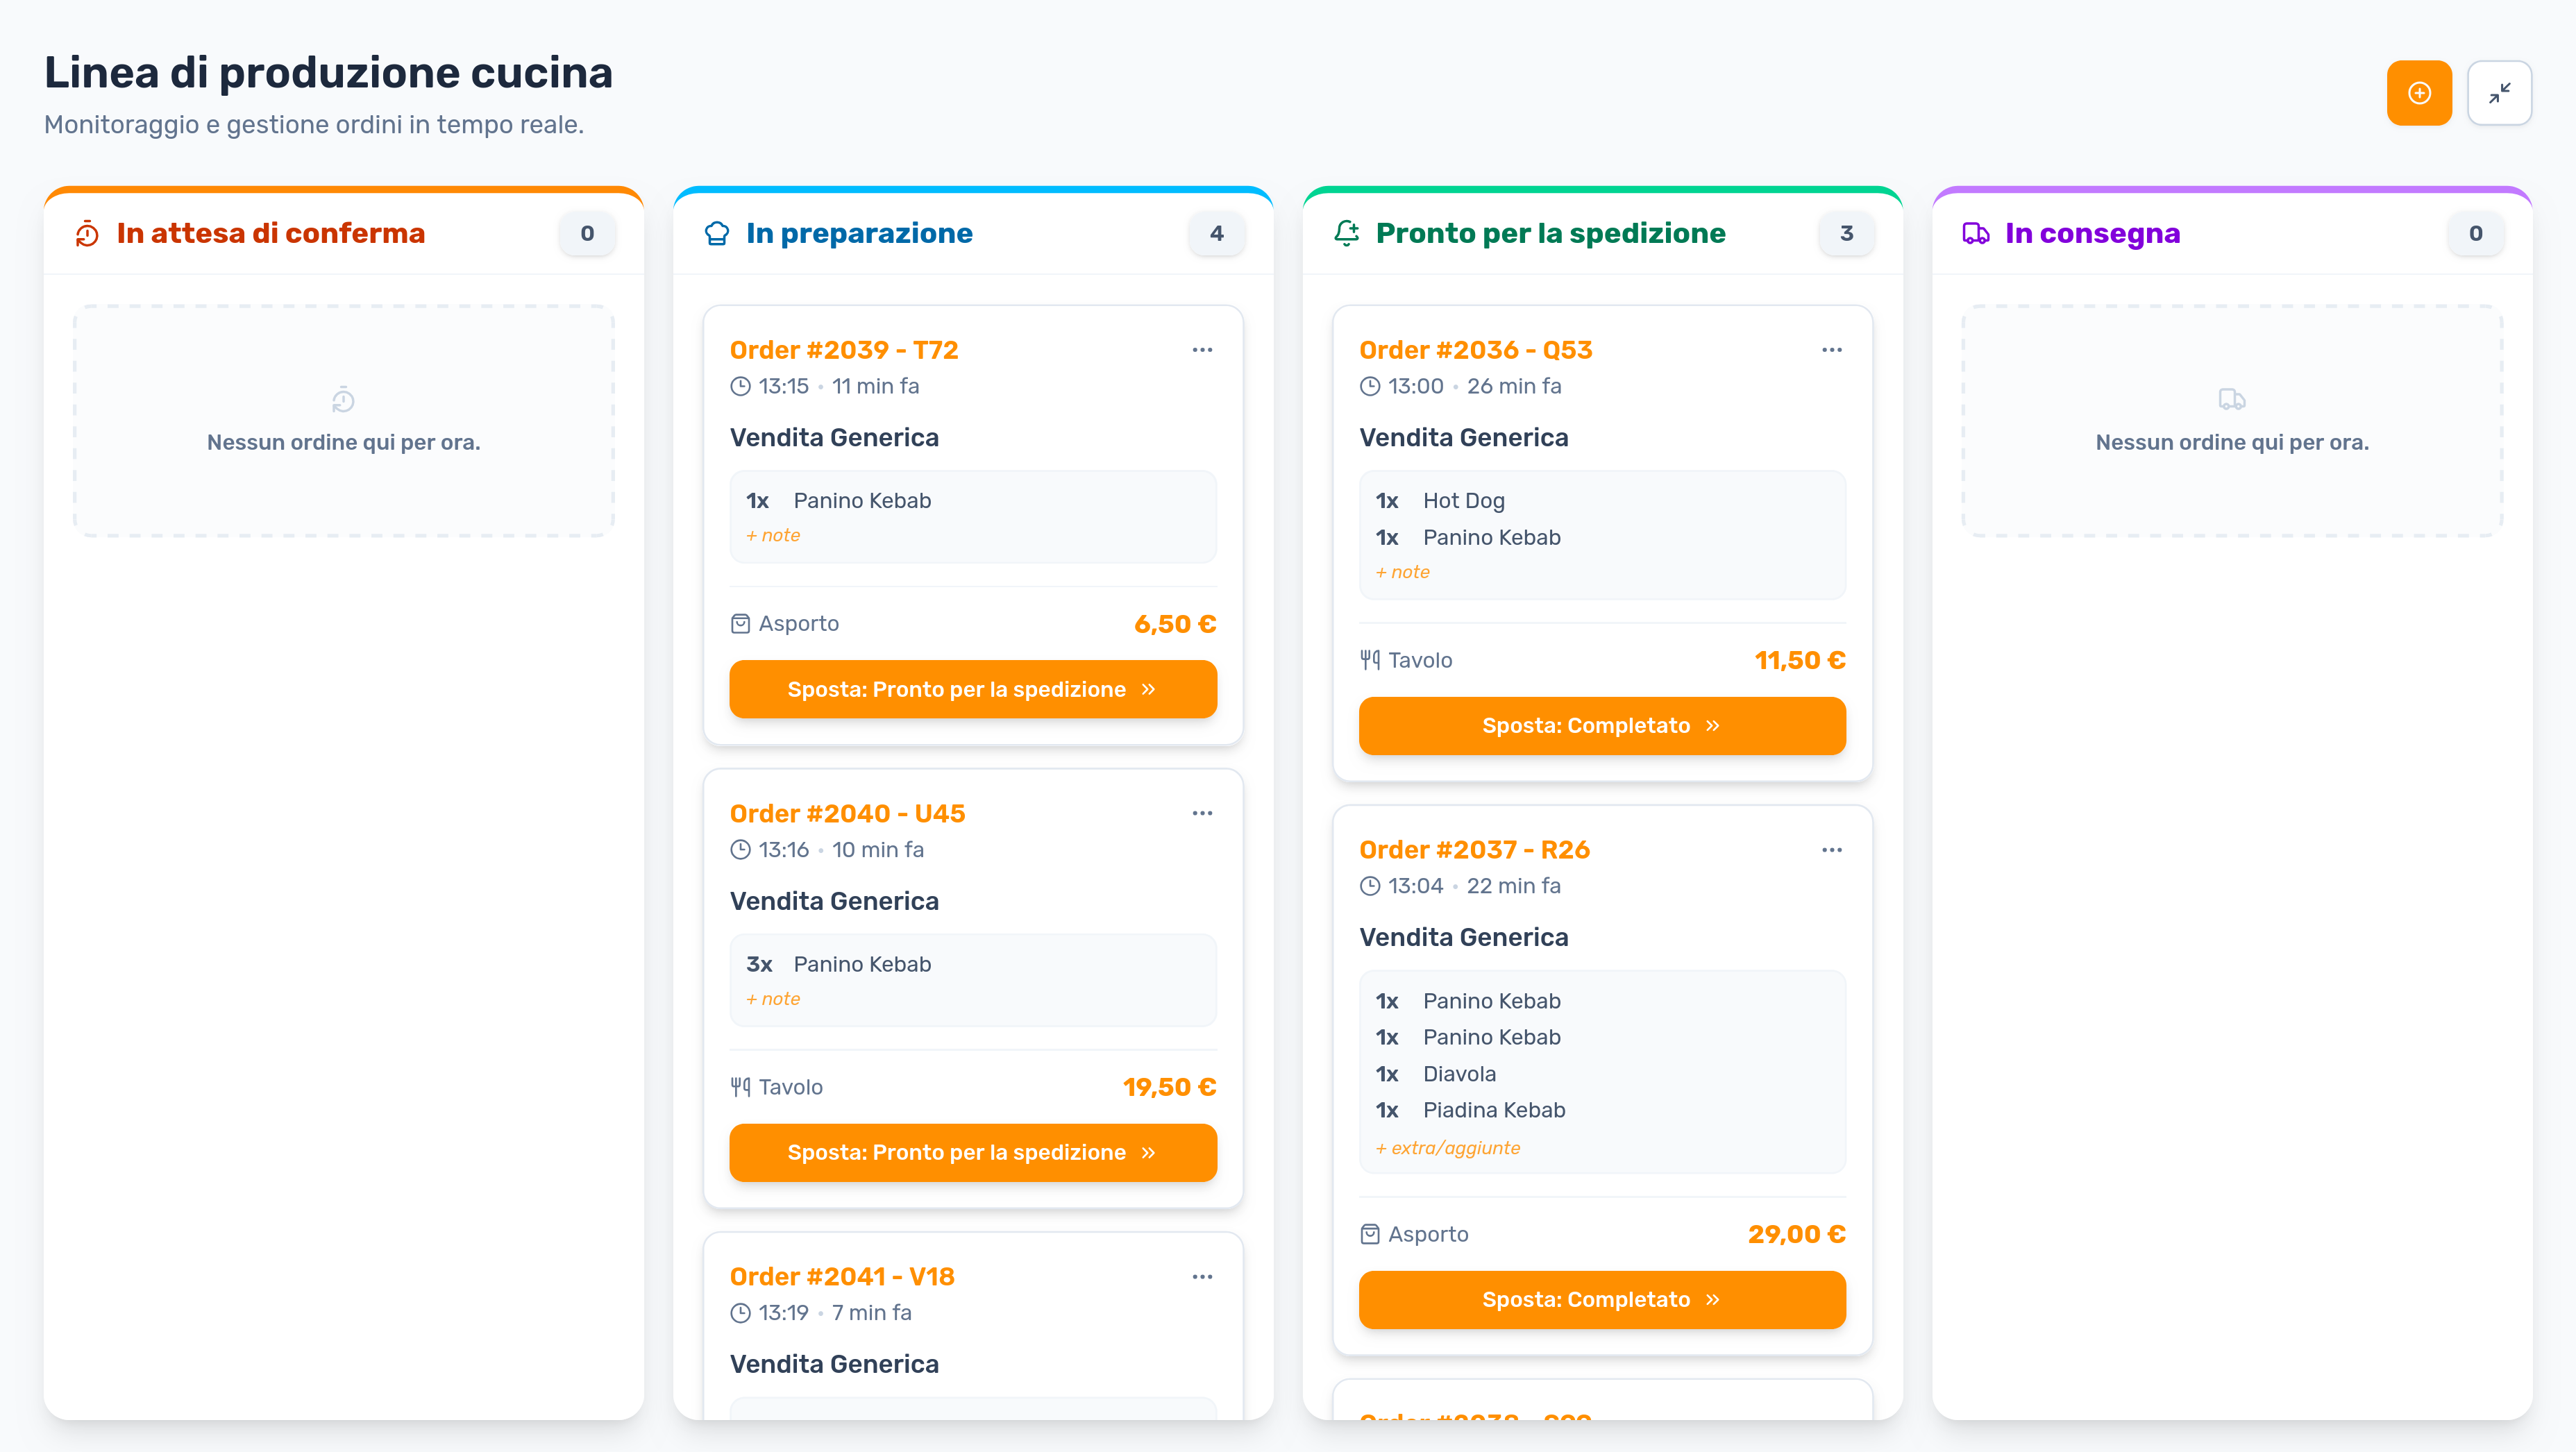Click the '26 min fa' timestamp in Order #2036
The image size is (2576, 1452).
[1513, 386]
